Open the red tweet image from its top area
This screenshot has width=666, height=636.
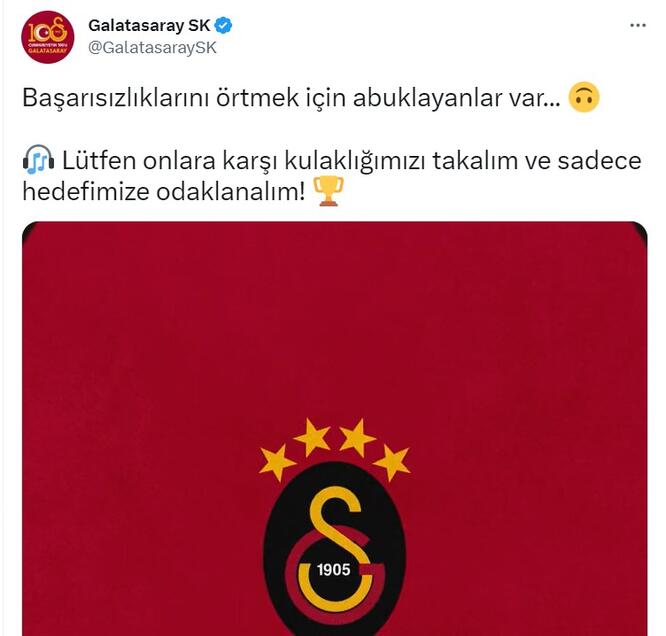click(x=334, y=297)
